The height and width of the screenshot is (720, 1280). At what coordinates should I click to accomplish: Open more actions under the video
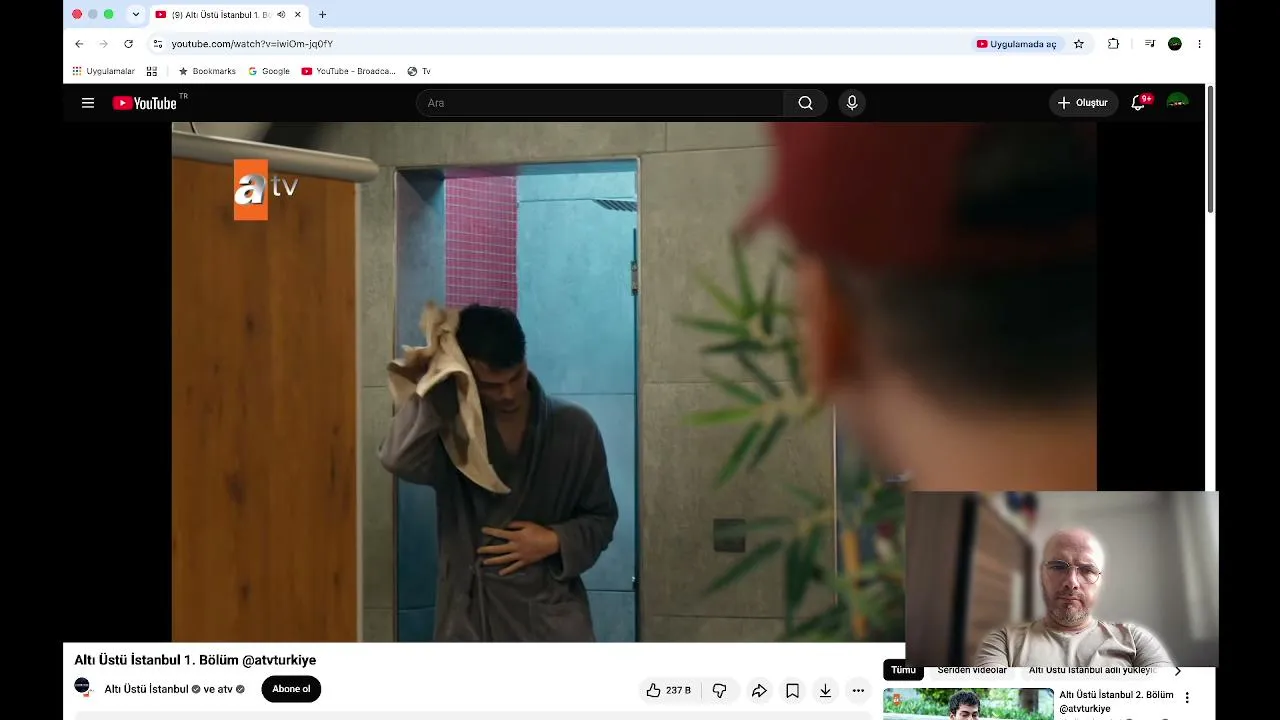tap(858, 690)
